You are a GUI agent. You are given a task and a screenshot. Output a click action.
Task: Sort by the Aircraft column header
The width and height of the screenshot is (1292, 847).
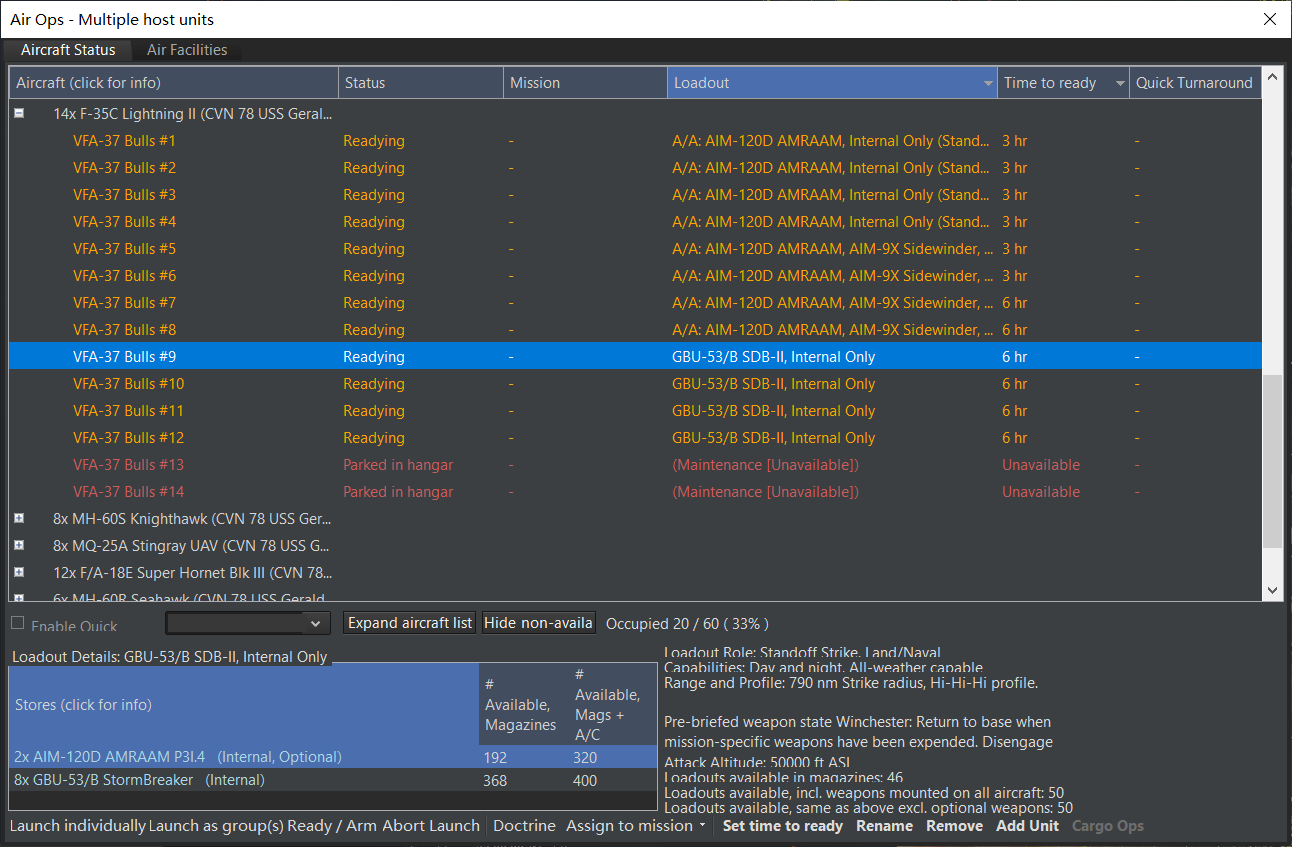[174, 83]
